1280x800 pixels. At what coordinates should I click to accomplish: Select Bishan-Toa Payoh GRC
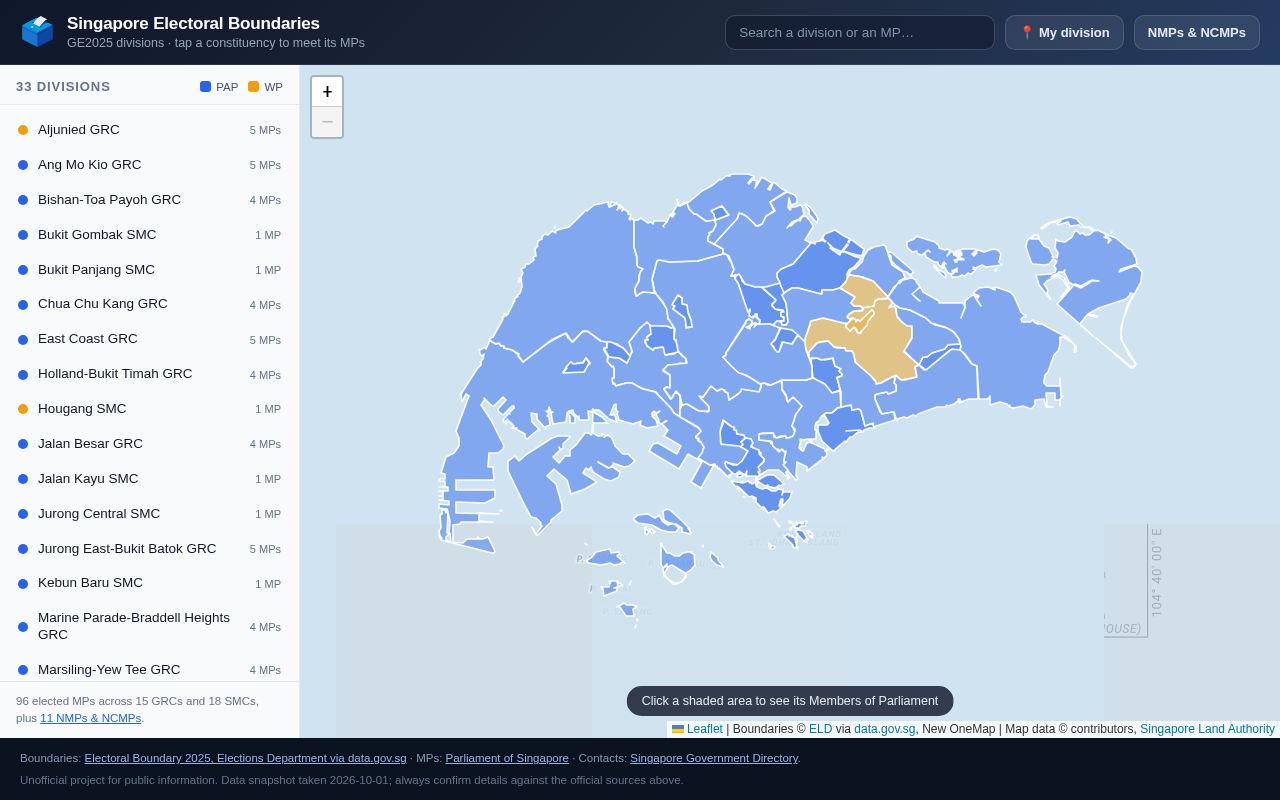tap(150, 200)
